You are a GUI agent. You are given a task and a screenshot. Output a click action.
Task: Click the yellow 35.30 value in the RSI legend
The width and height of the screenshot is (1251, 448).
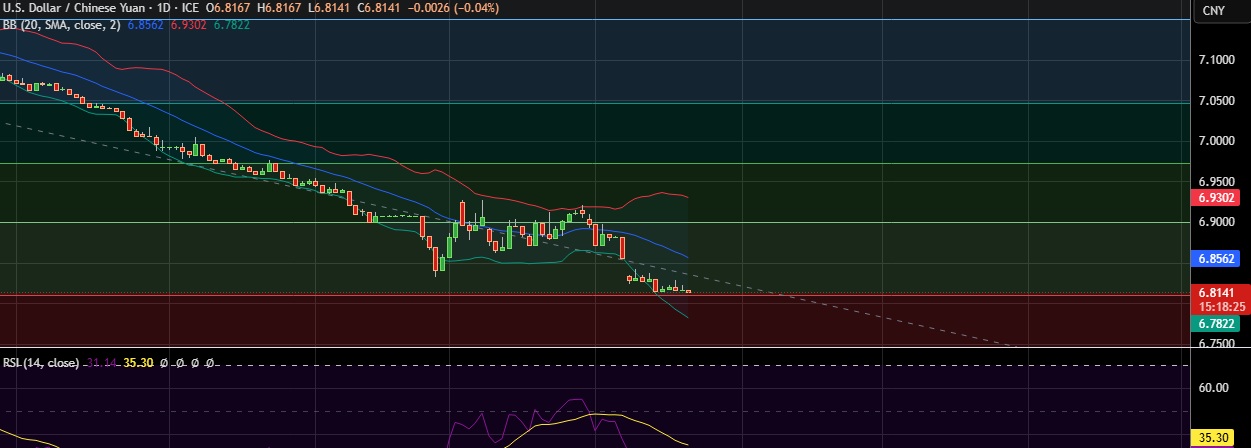(x=139, y=364)
